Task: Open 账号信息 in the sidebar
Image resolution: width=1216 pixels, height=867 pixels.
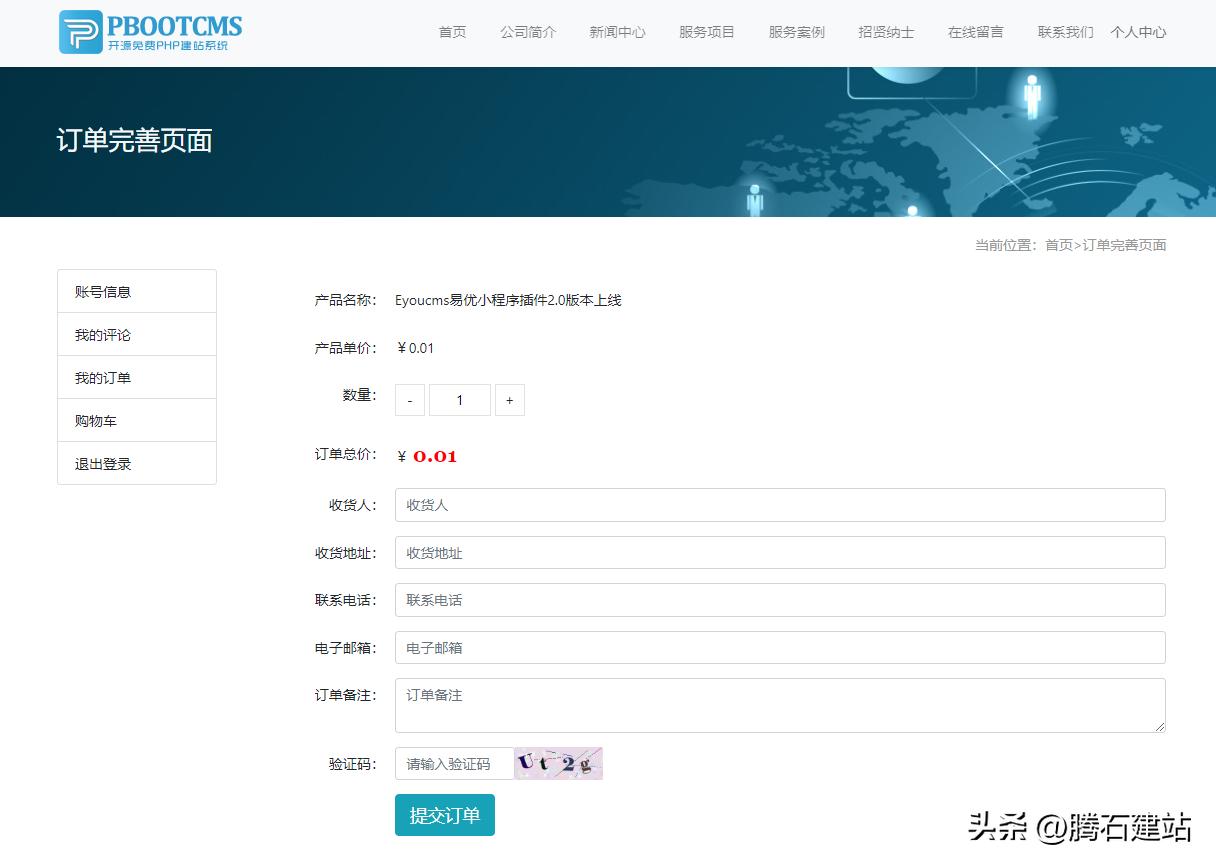Action: (x=137, y=292)
